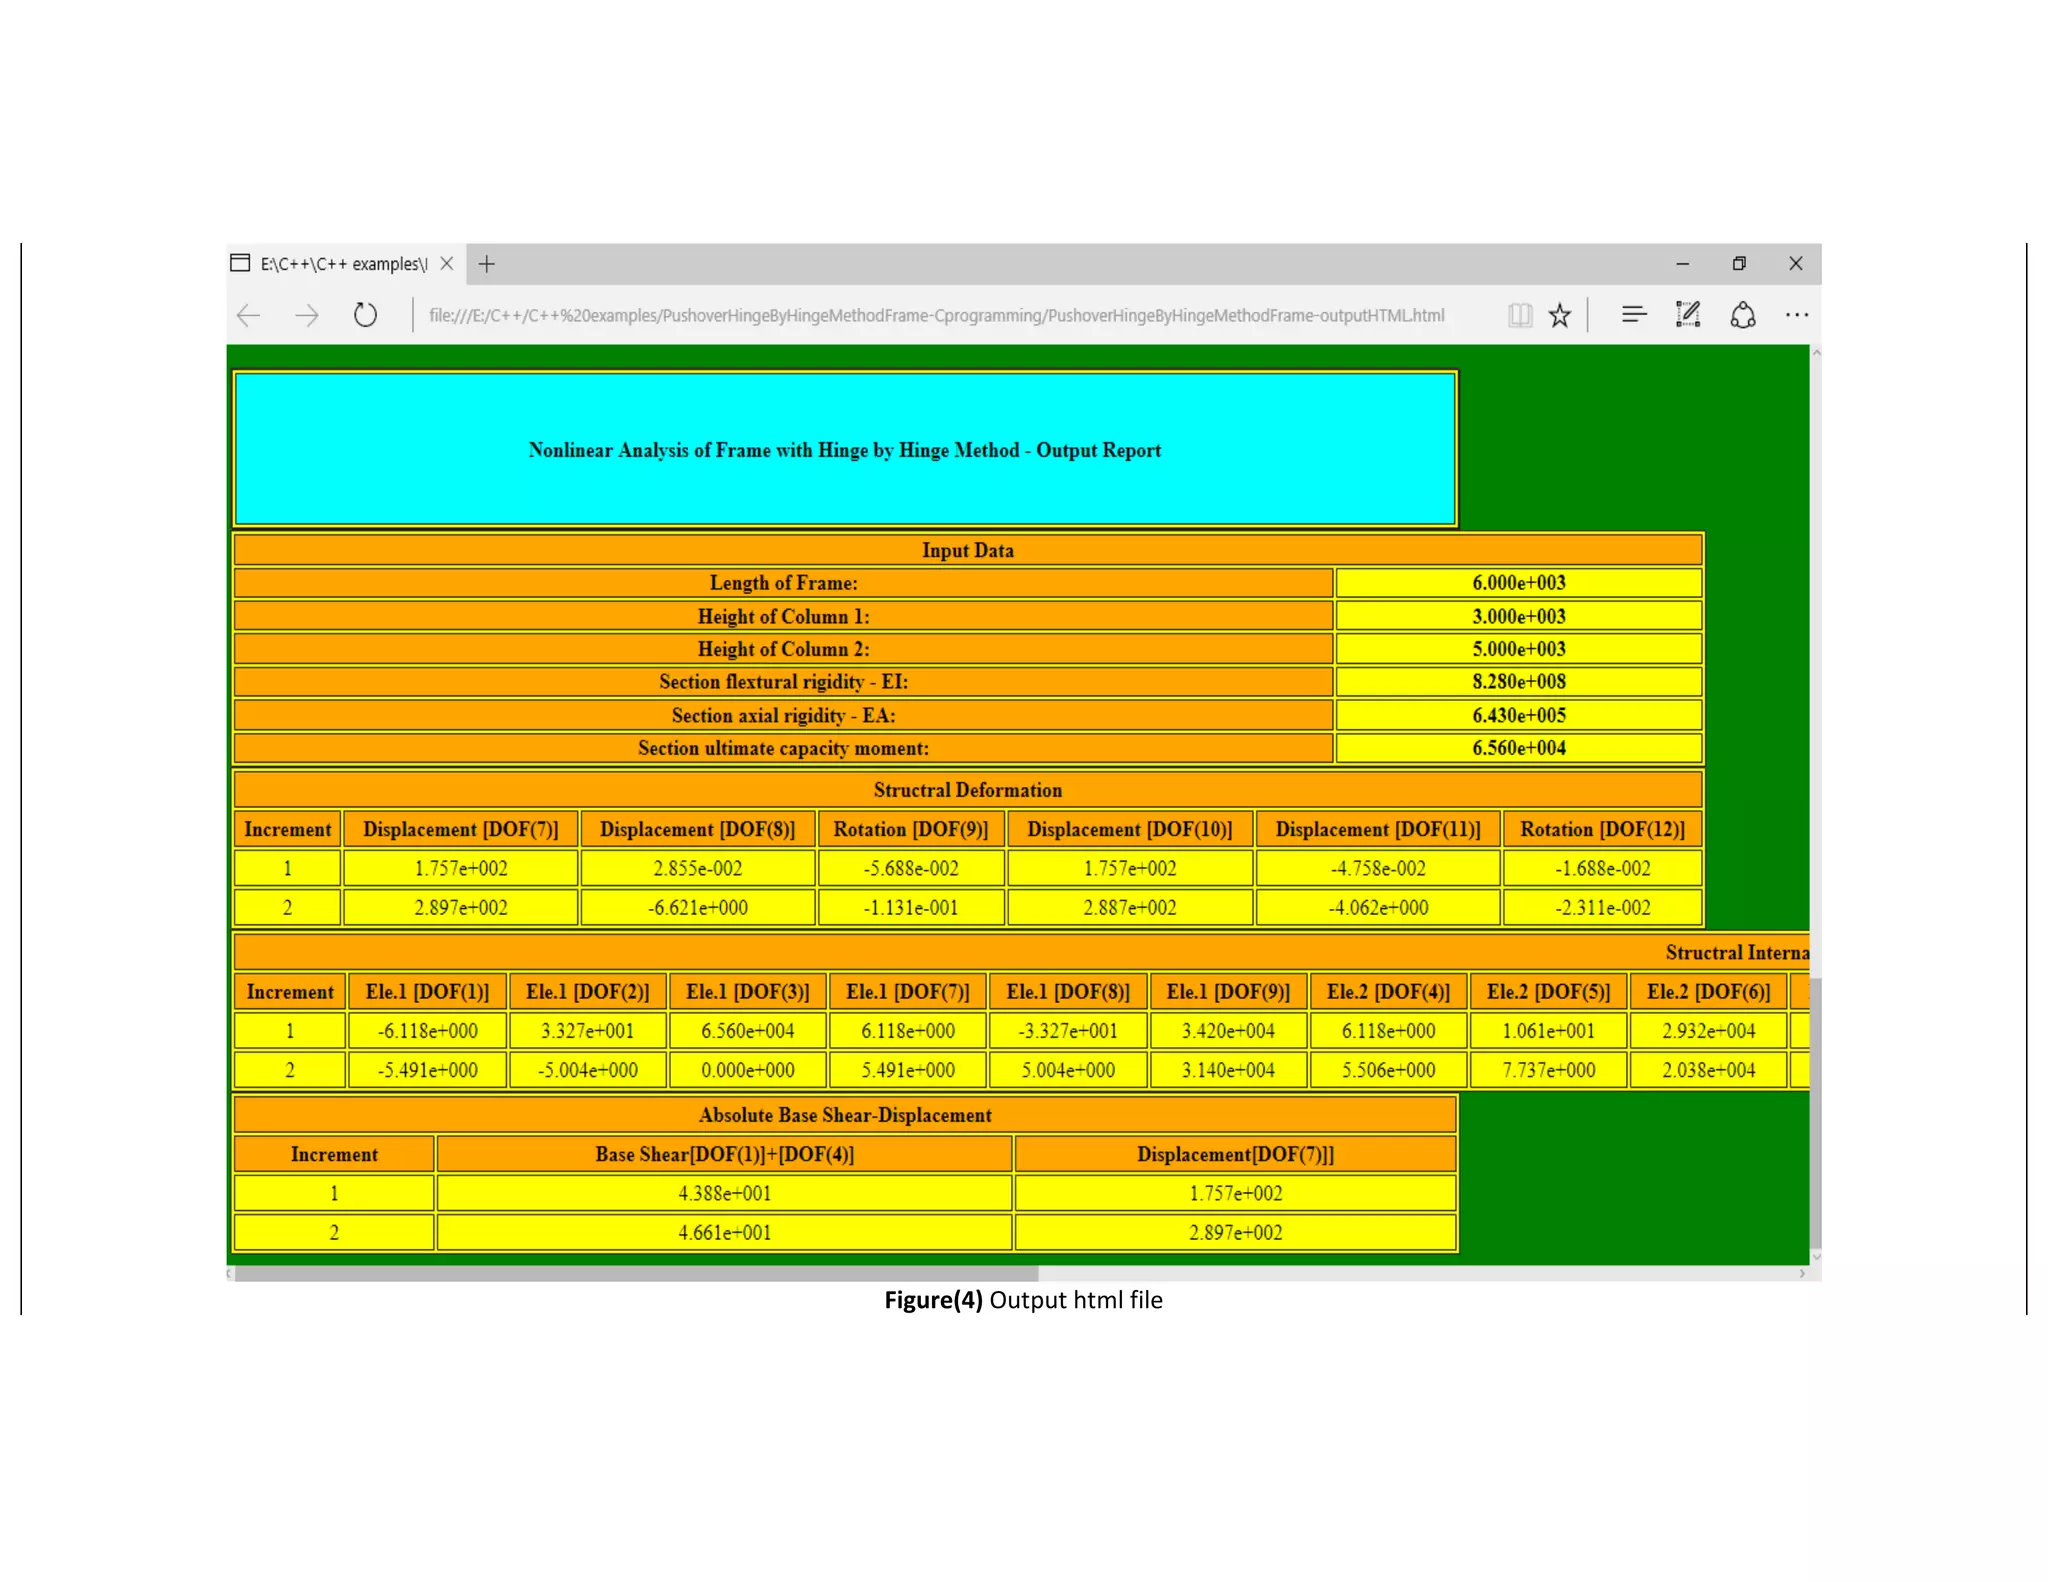Select the E:\C++\C++ examples tab
The height and width of the screenshot is (1582, 2048).
(344, 264)
